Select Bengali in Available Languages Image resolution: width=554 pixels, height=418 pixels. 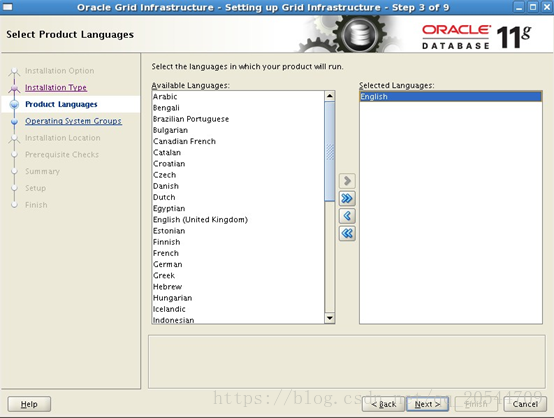(238, 108)
